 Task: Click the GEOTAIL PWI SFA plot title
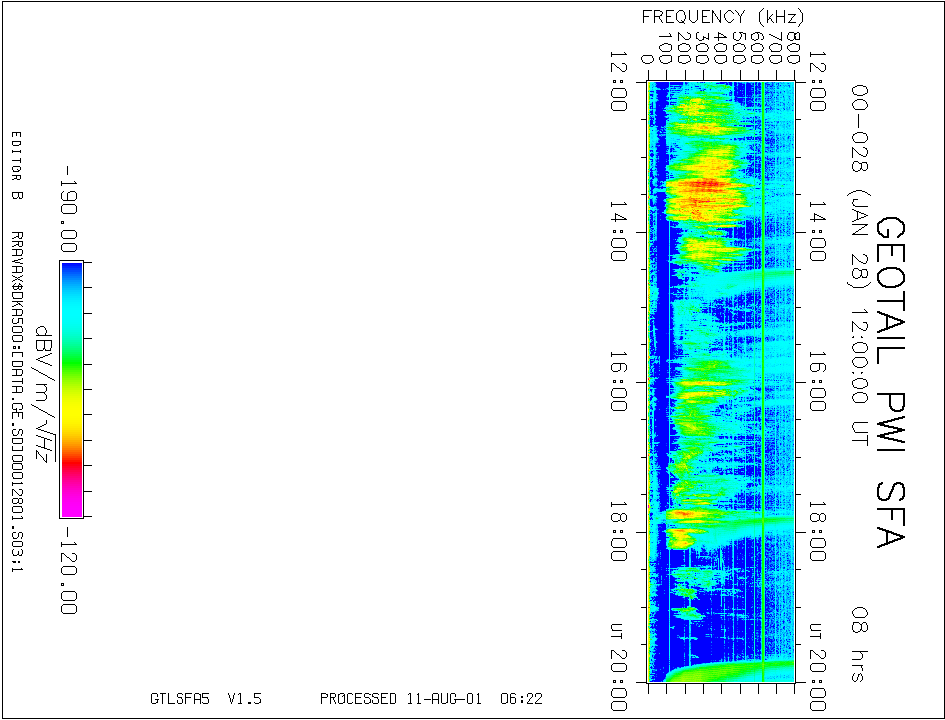[889, 382]
